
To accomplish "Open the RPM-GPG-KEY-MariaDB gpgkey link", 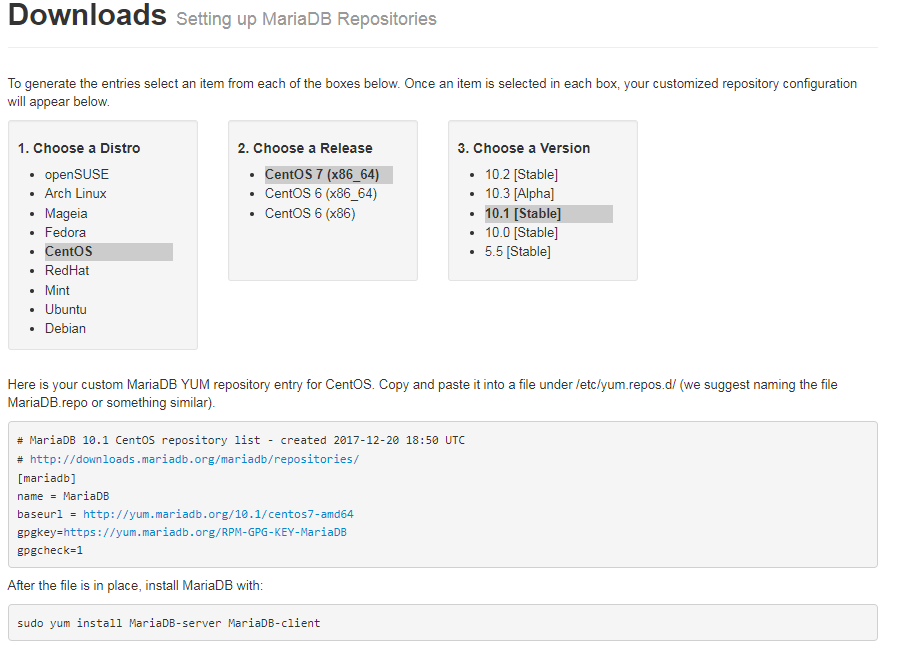I will coord(205,532).
